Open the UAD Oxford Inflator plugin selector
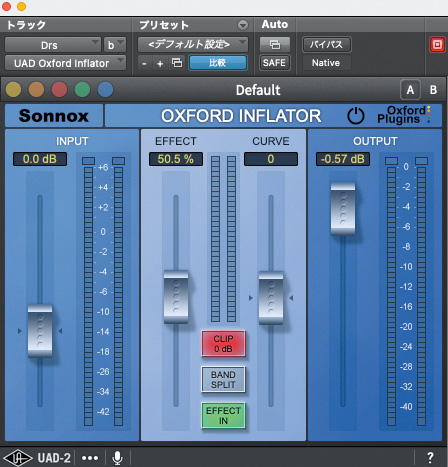This screenshot has height=467, width=448. click(x=65, y=63)
